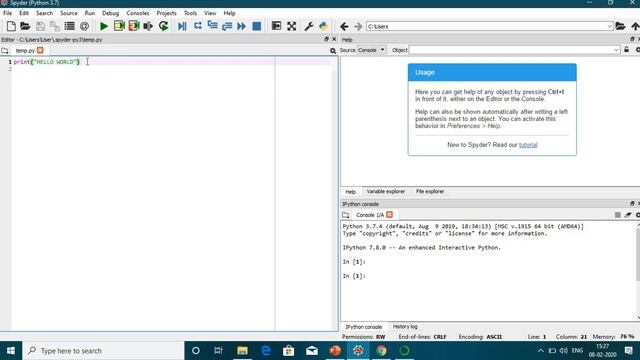Viewport: 640px width, 360px height.
Task: Open Edit menu
Action: [x=24, y=13]
